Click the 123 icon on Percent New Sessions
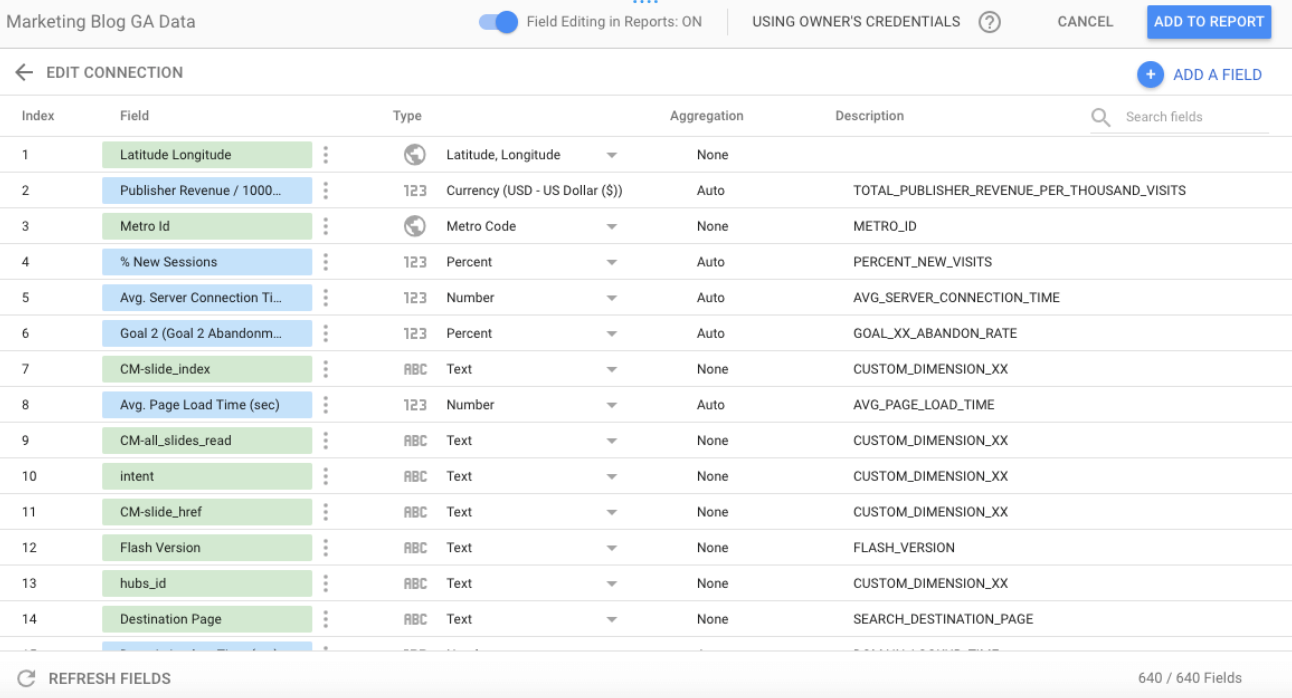Screen dimensions: 1292x698 pos(415,261)
